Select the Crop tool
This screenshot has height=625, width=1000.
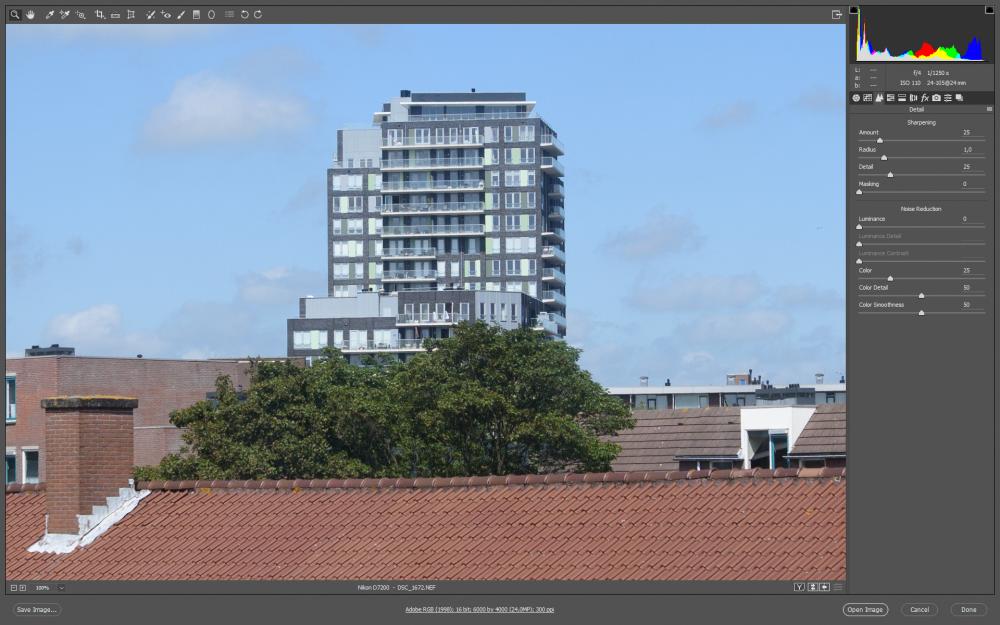100,14
